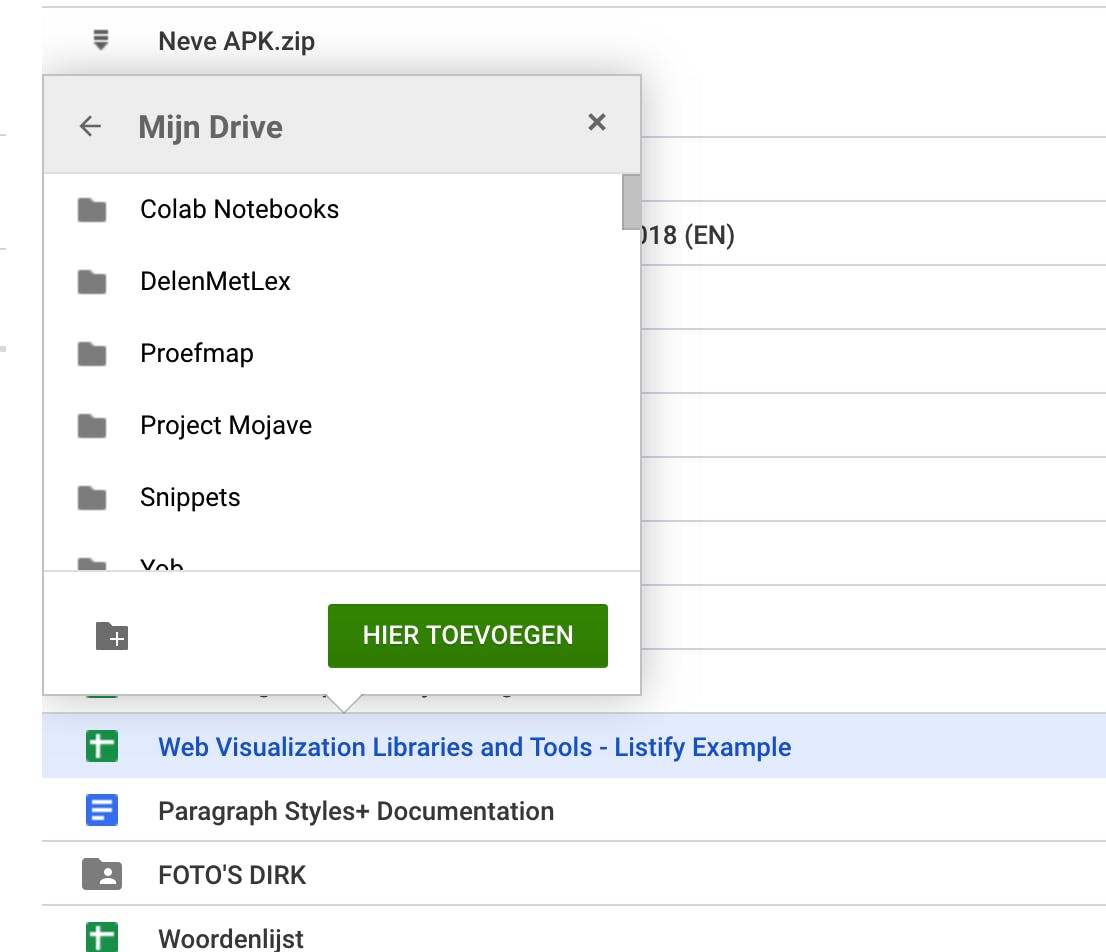1106x952 pixels.
Task: Click the back arrow in Mijn Drive header
Action: click(x=91, y=126)
